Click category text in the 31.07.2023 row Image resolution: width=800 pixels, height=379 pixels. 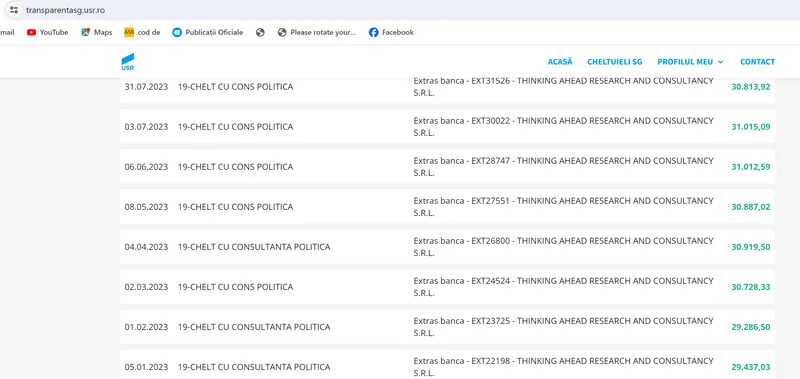(x=236, y=87)
